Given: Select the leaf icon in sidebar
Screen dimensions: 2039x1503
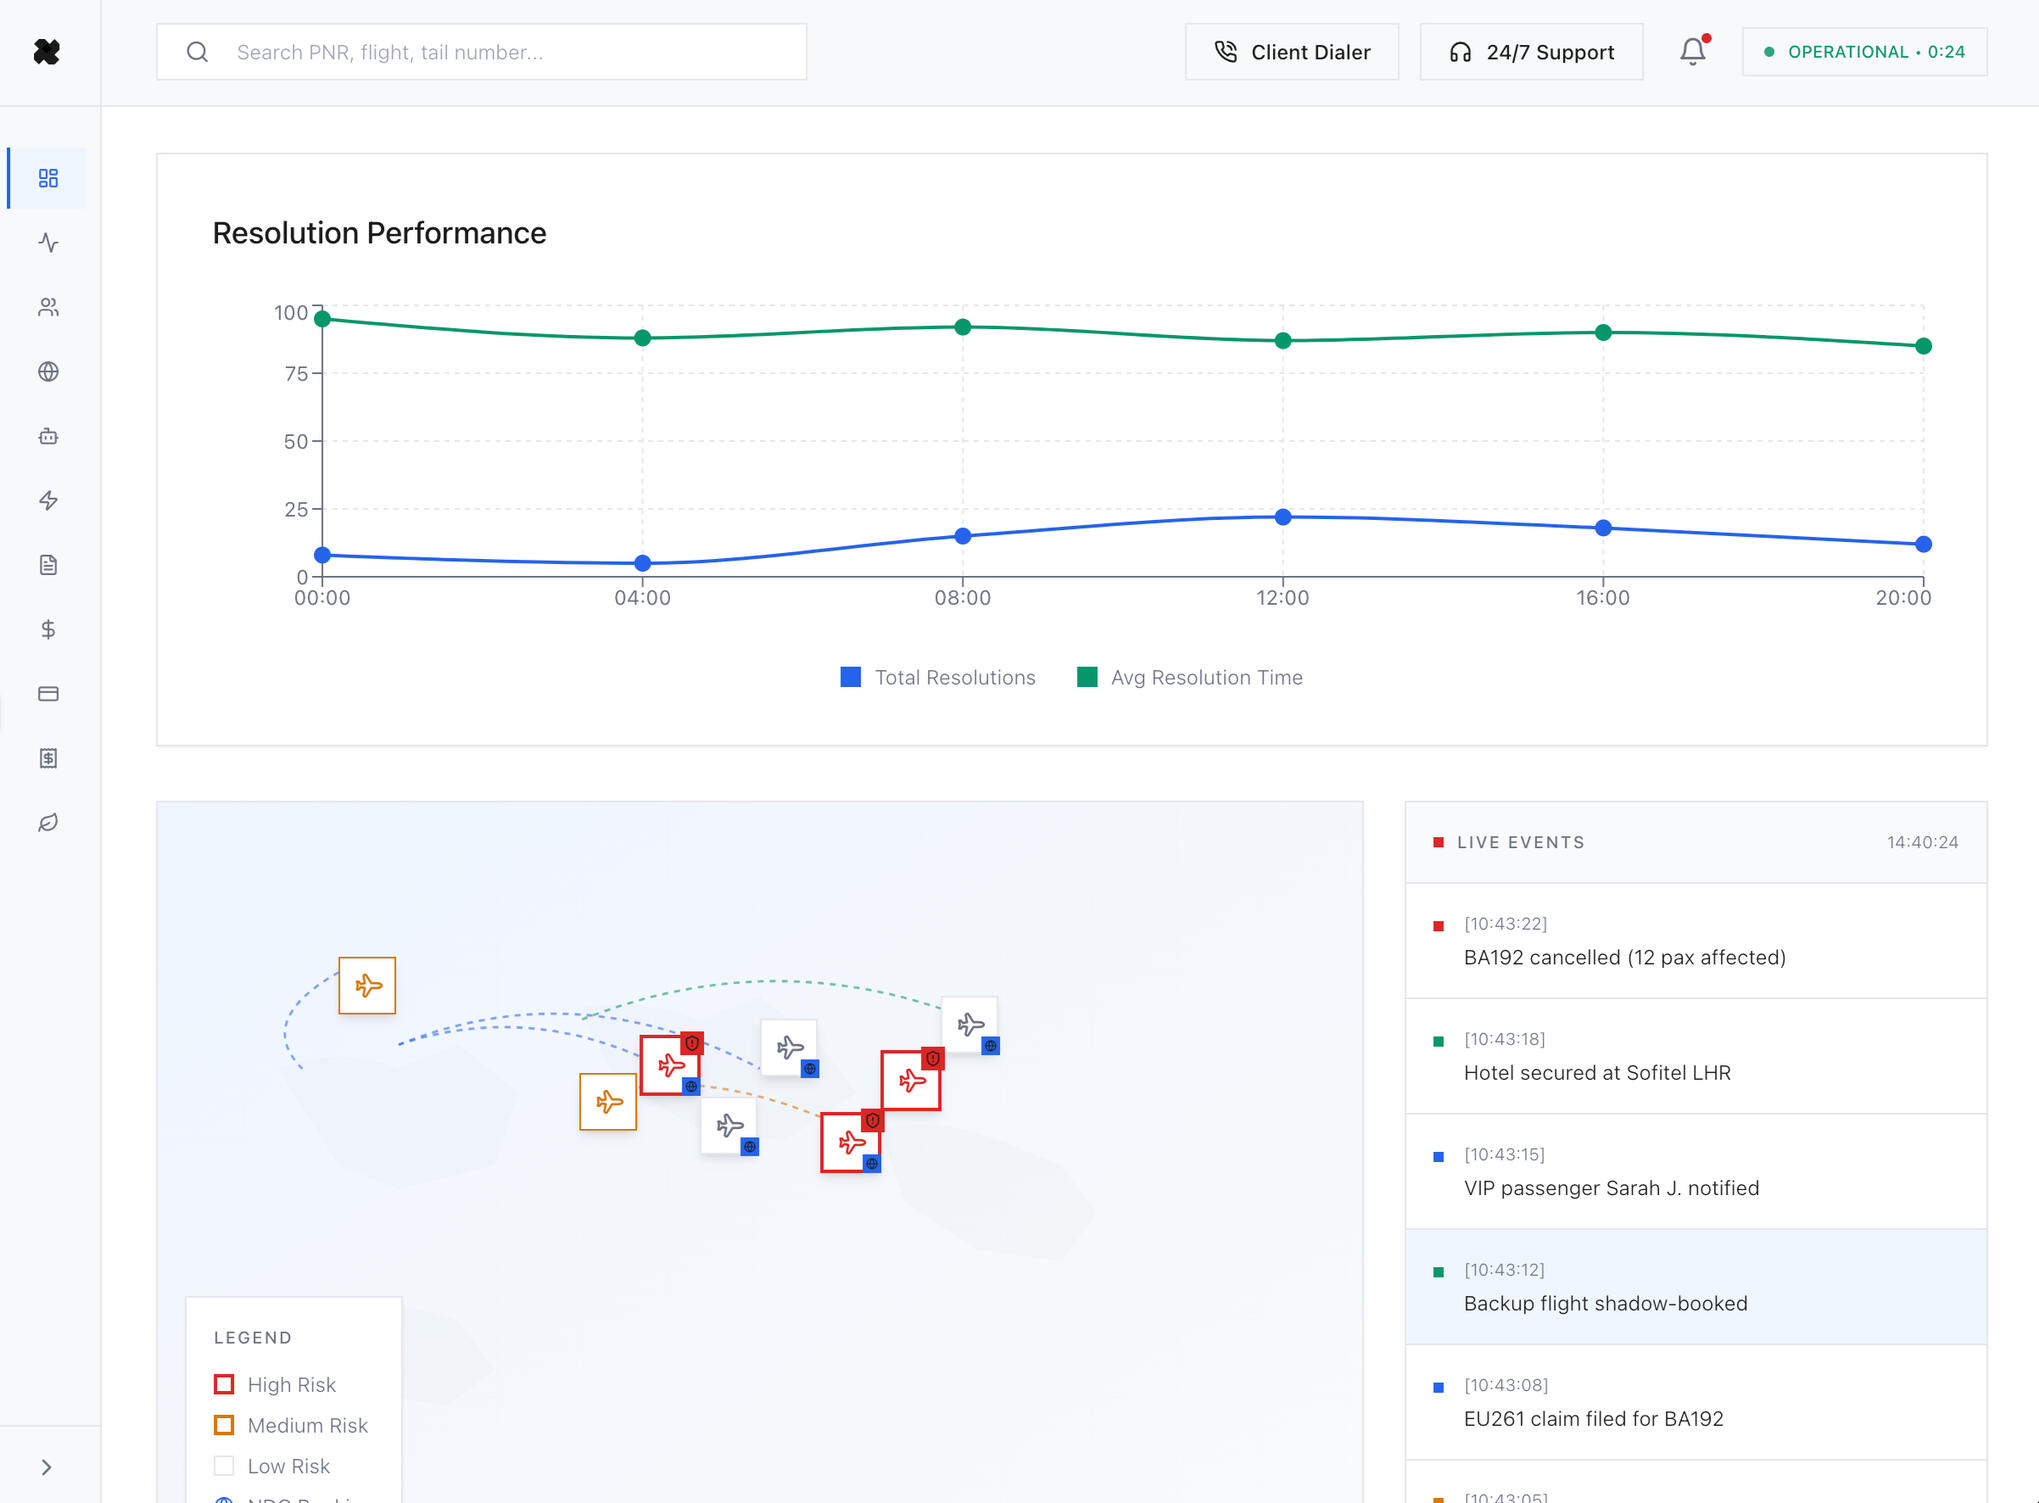Looking at the screenshot, I should coord(48,822).
